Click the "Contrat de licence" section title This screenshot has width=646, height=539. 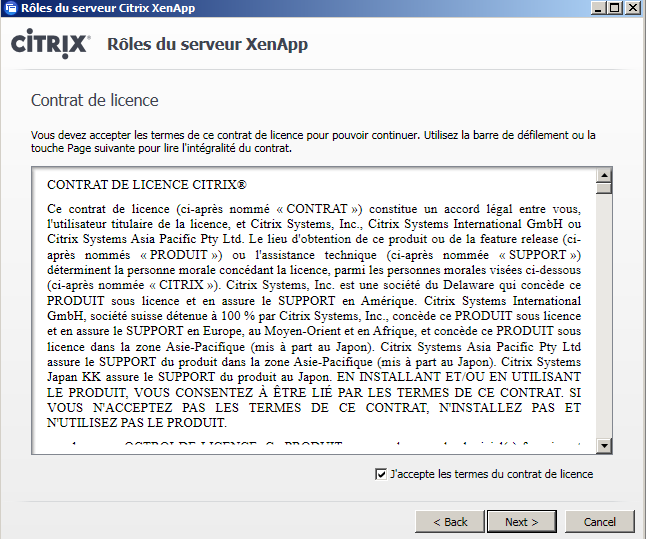point(95,100)
